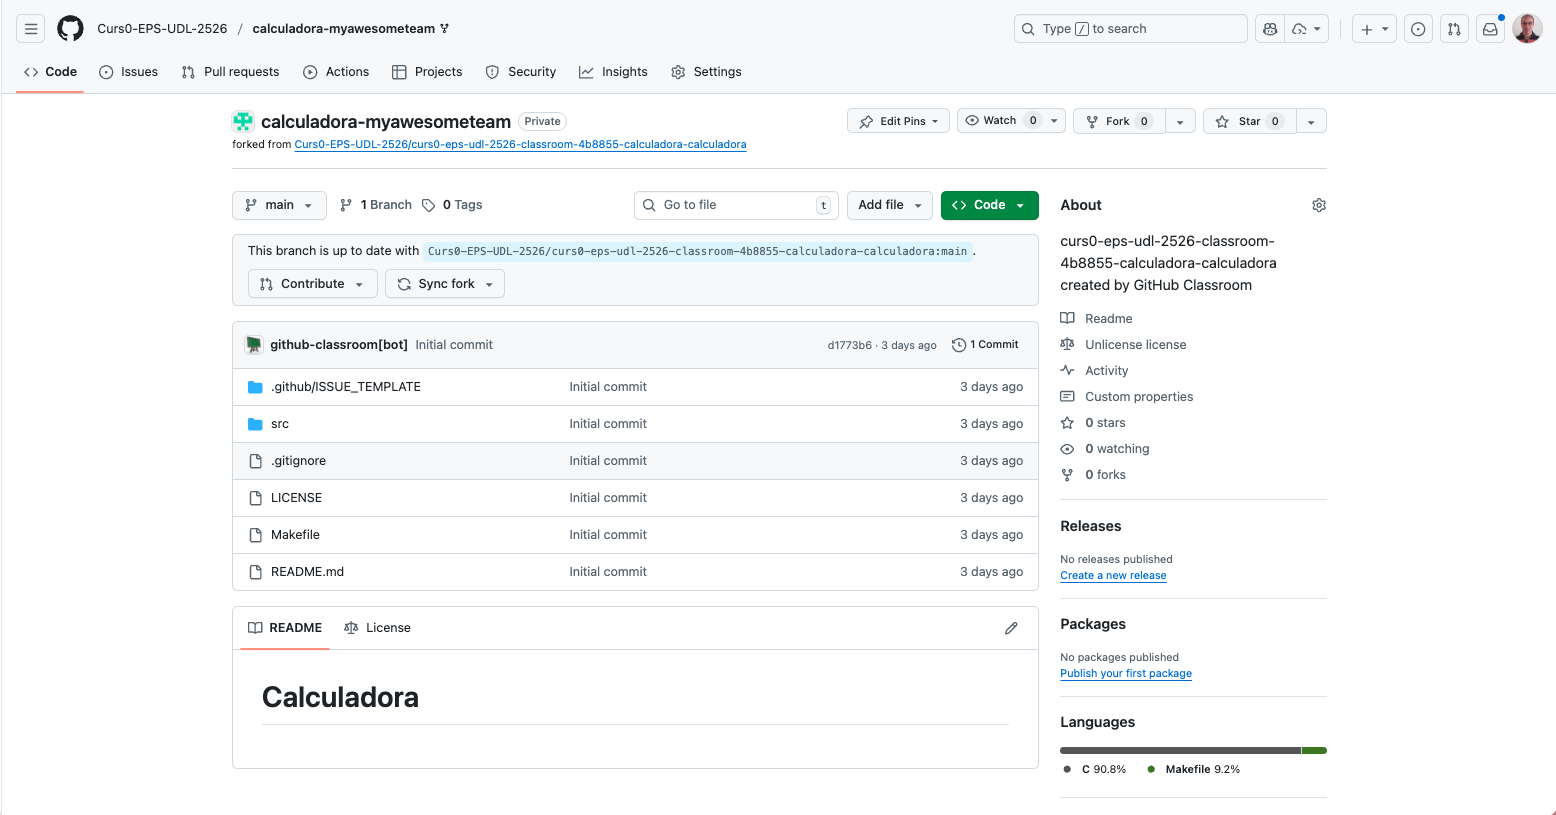This screenshot has height=815, width=1556.
Task: Click the Type / to search box
Action: [1130, 29]
